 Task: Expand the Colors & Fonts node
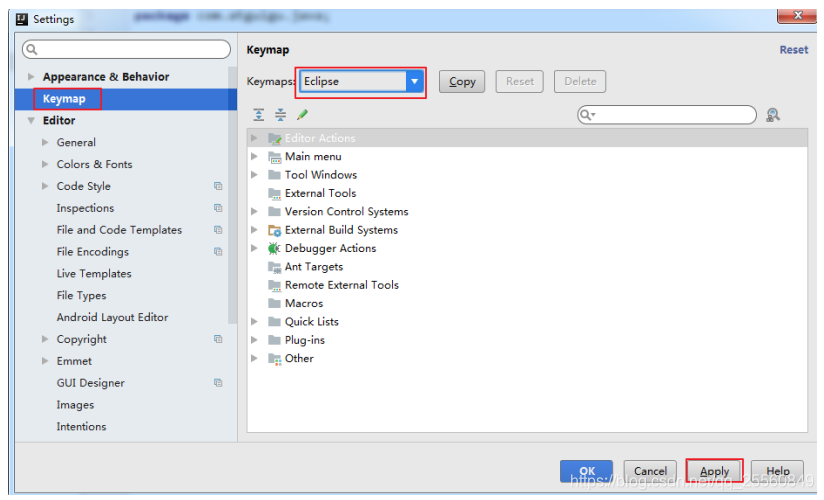pyautogui.click(x=45, y=164)
